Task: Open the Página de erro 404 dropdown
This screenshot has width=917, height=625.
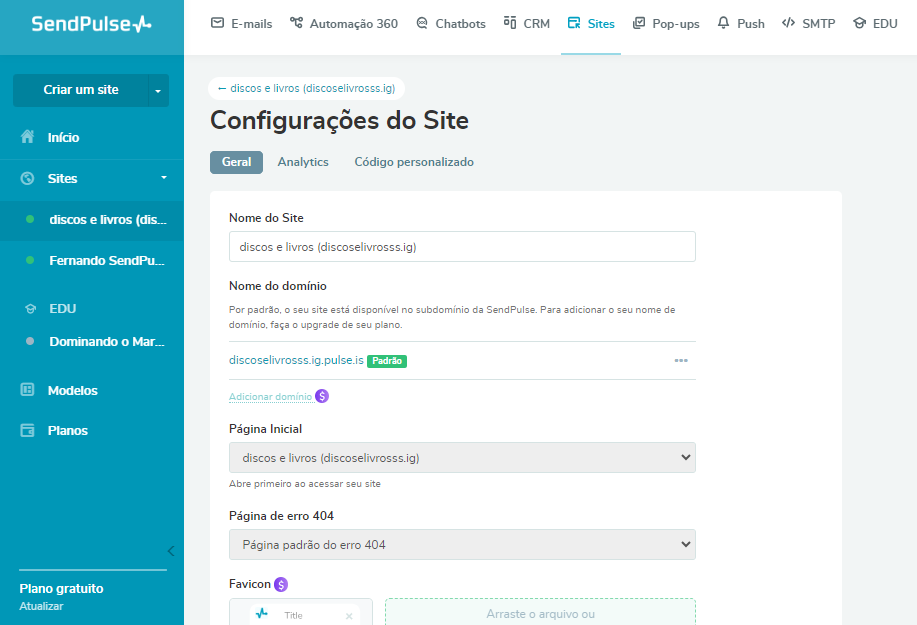Action: [x=462, y=544]
